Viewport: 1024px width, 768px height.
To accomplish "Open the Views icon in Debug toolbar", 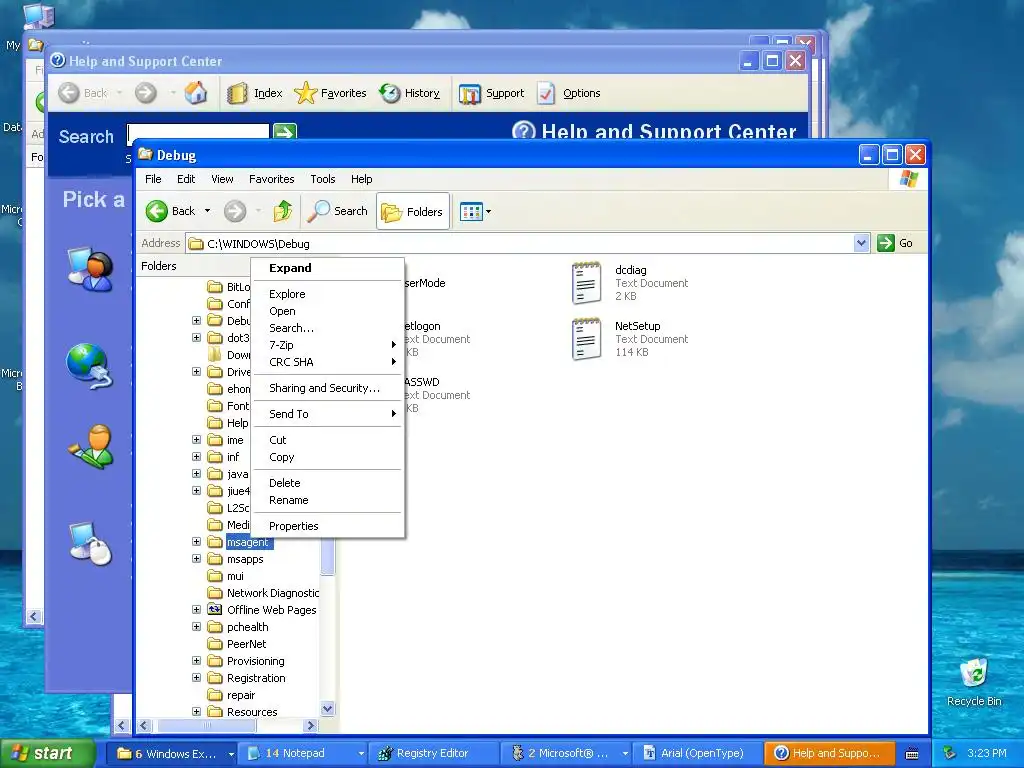I will click(471, 212).
